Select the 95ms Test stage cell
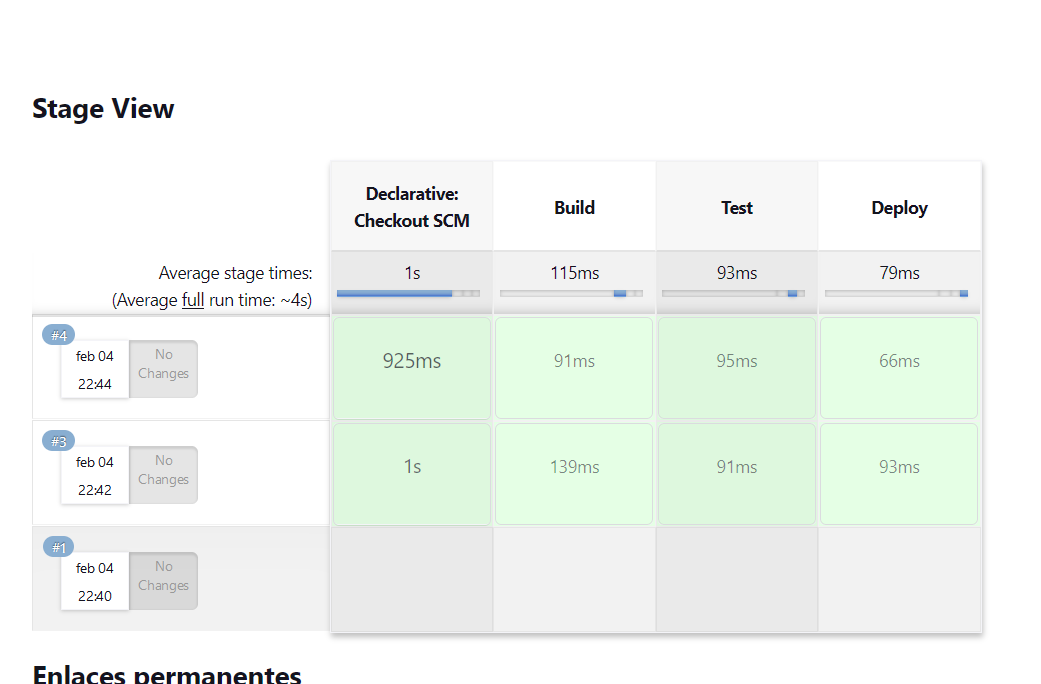This screenshot has height=684, width=1041. pos(737,367)
